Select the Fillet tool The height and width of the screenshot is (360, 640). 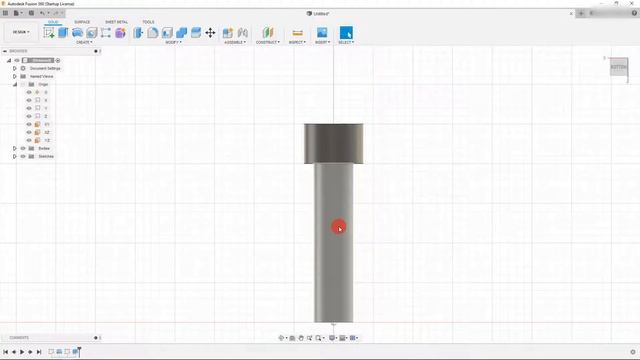(153, 33)
